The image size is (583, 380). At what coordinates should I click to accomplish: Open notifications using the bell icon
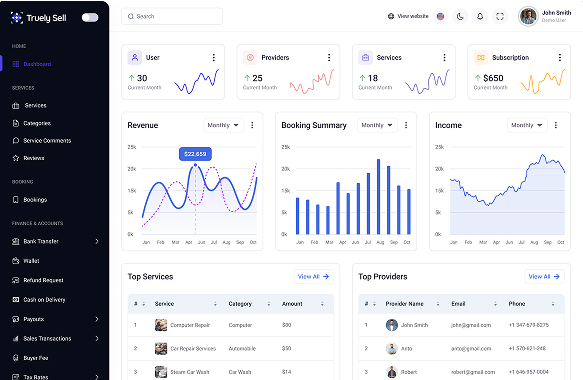tap(480, 16)
